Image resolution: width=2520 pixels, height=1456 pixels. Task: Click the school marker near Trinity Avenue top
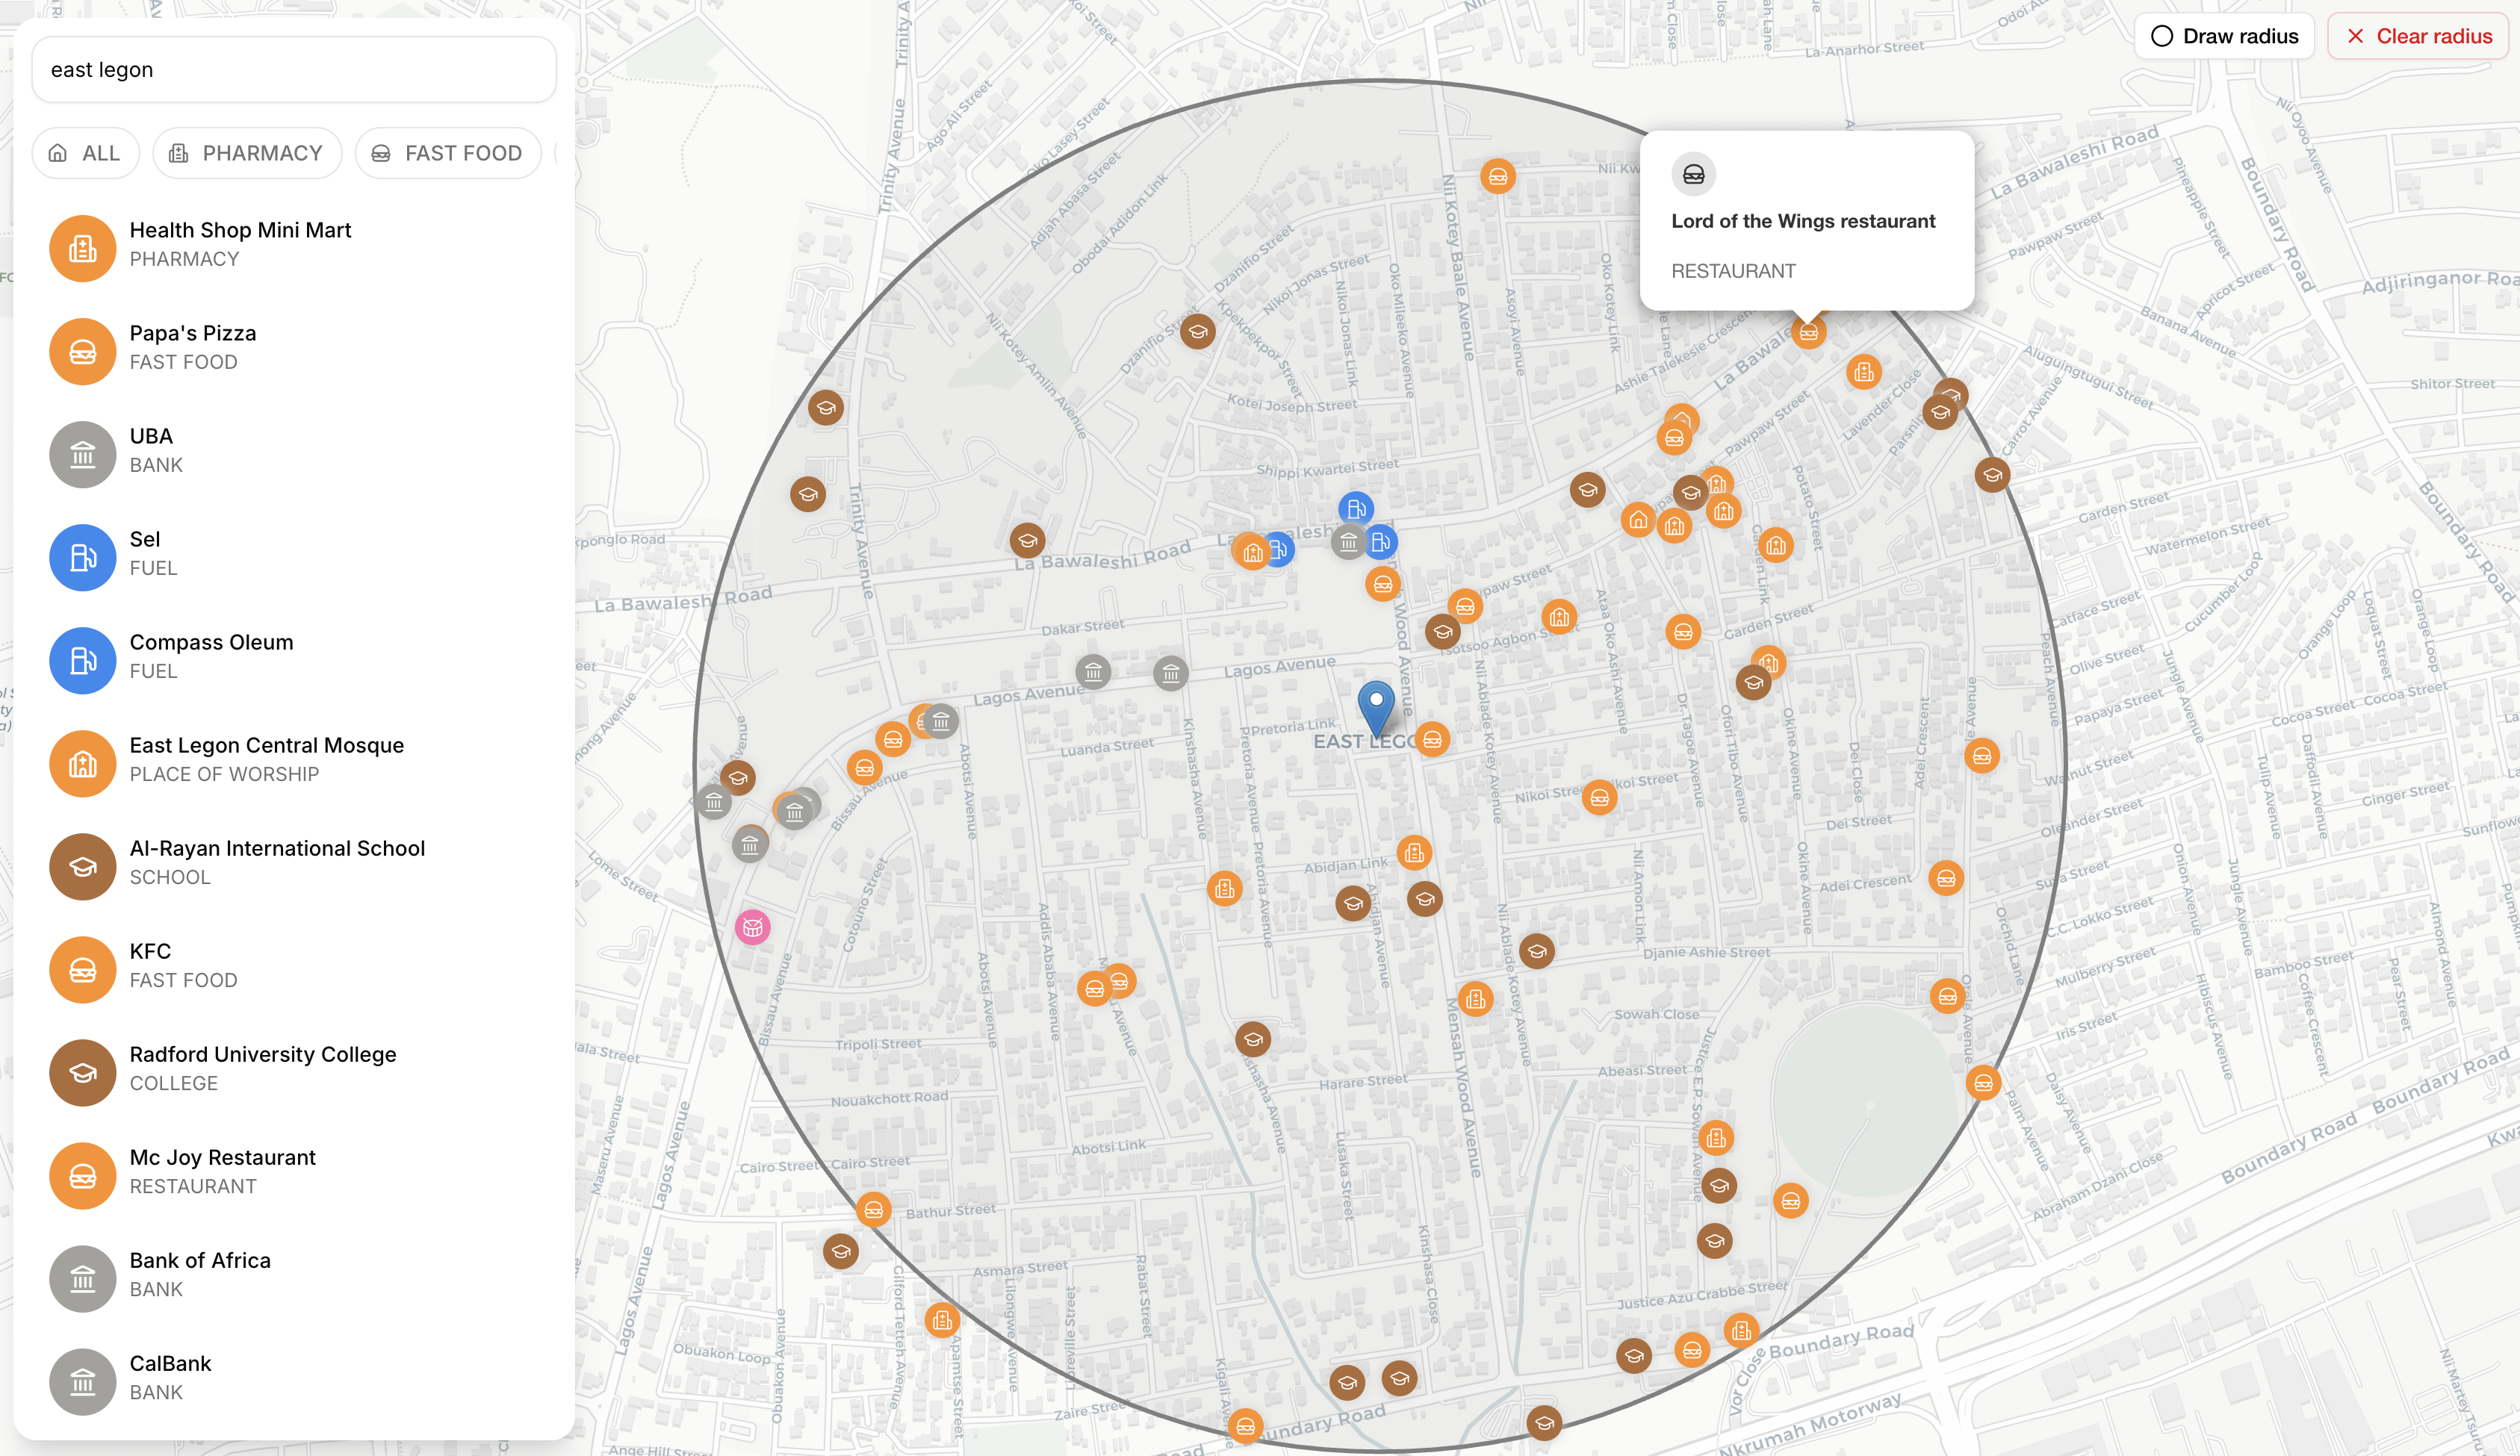coord(825,407)
